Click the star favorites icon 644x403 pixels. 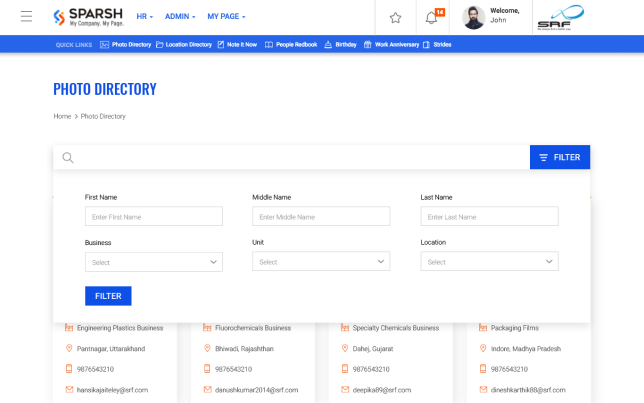tap(395, 17)
